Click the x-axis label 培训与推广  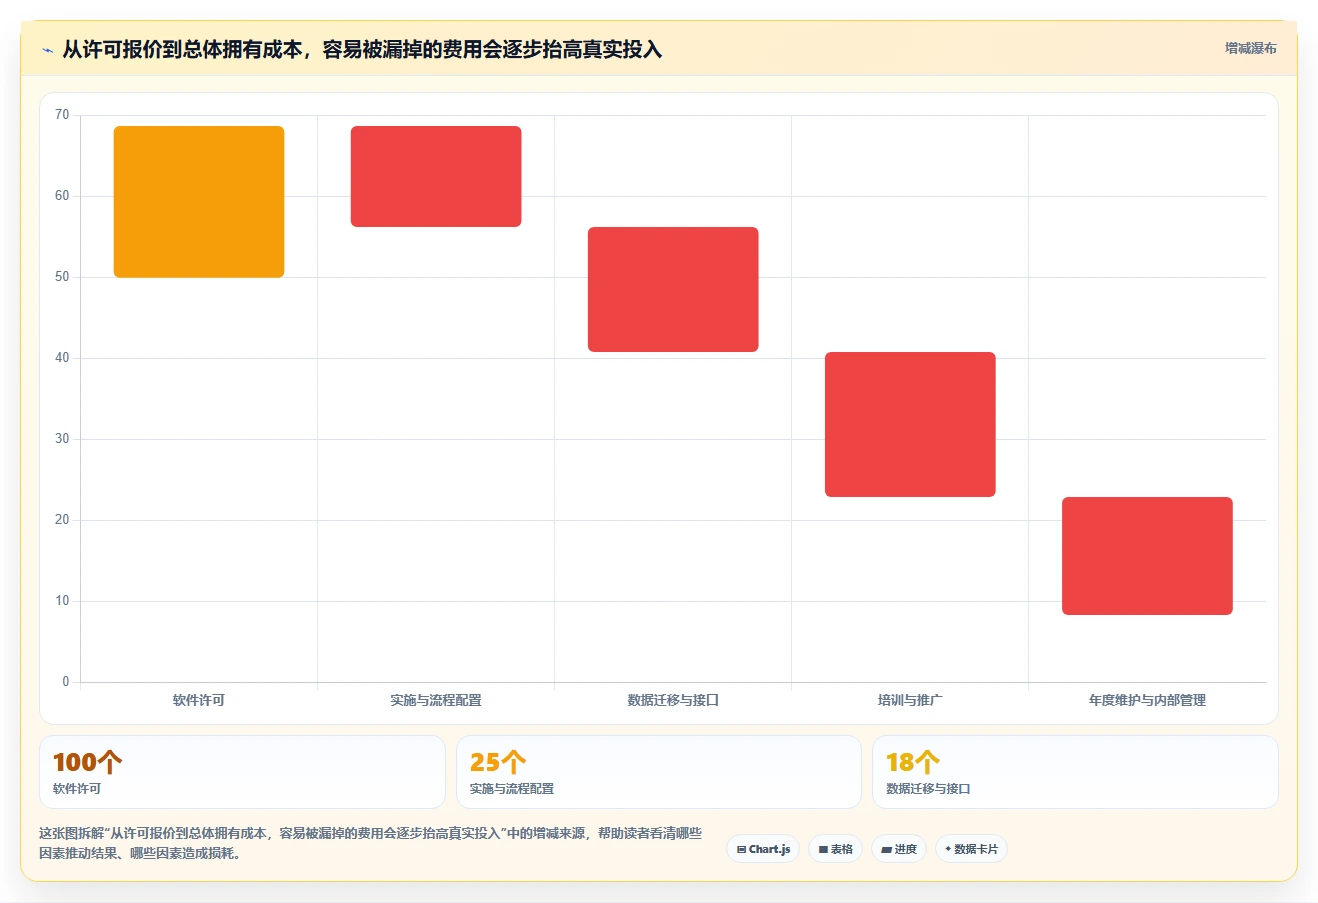(910, 700)
